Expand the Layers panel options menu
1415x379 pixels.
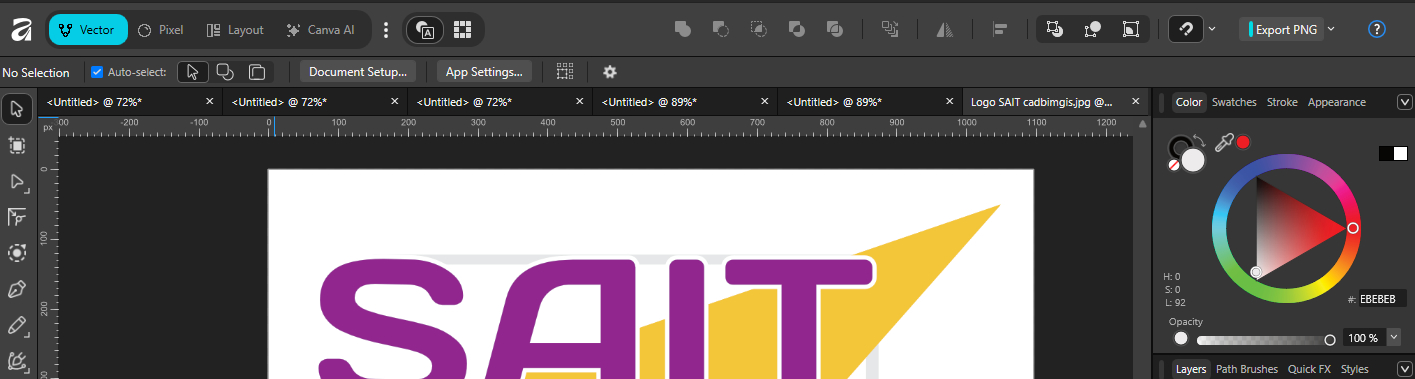click(x=1404, y=369)
